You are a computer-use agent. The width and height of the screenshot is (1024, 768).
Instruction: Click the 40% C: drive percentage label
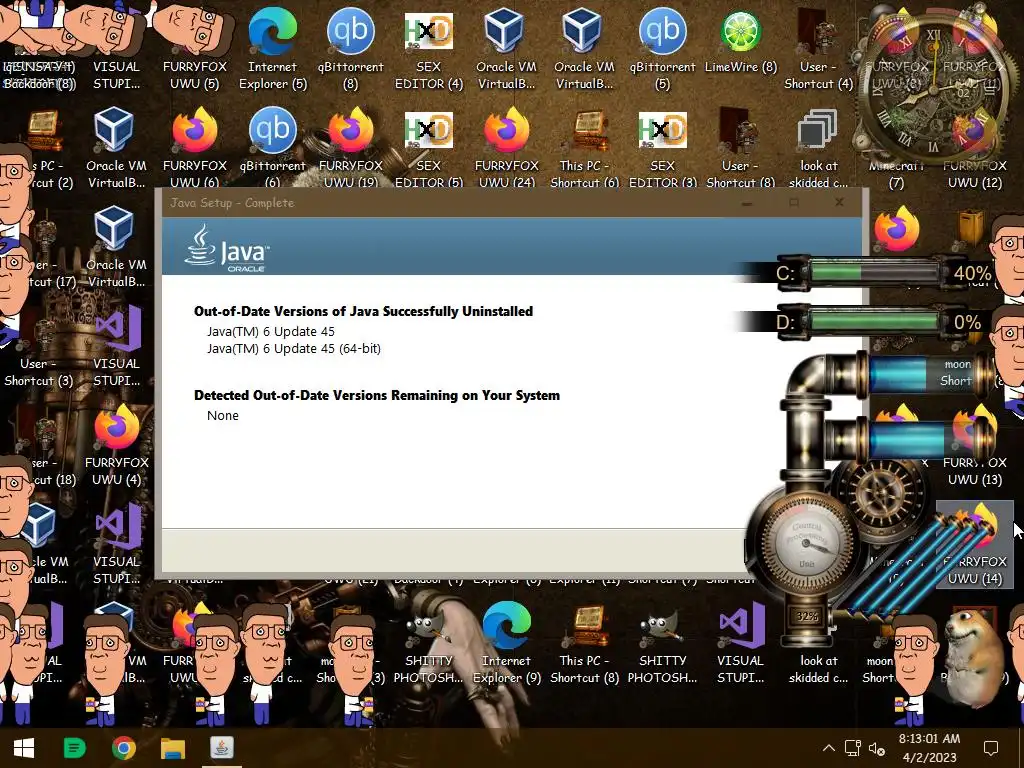click(x=972, y=273)
